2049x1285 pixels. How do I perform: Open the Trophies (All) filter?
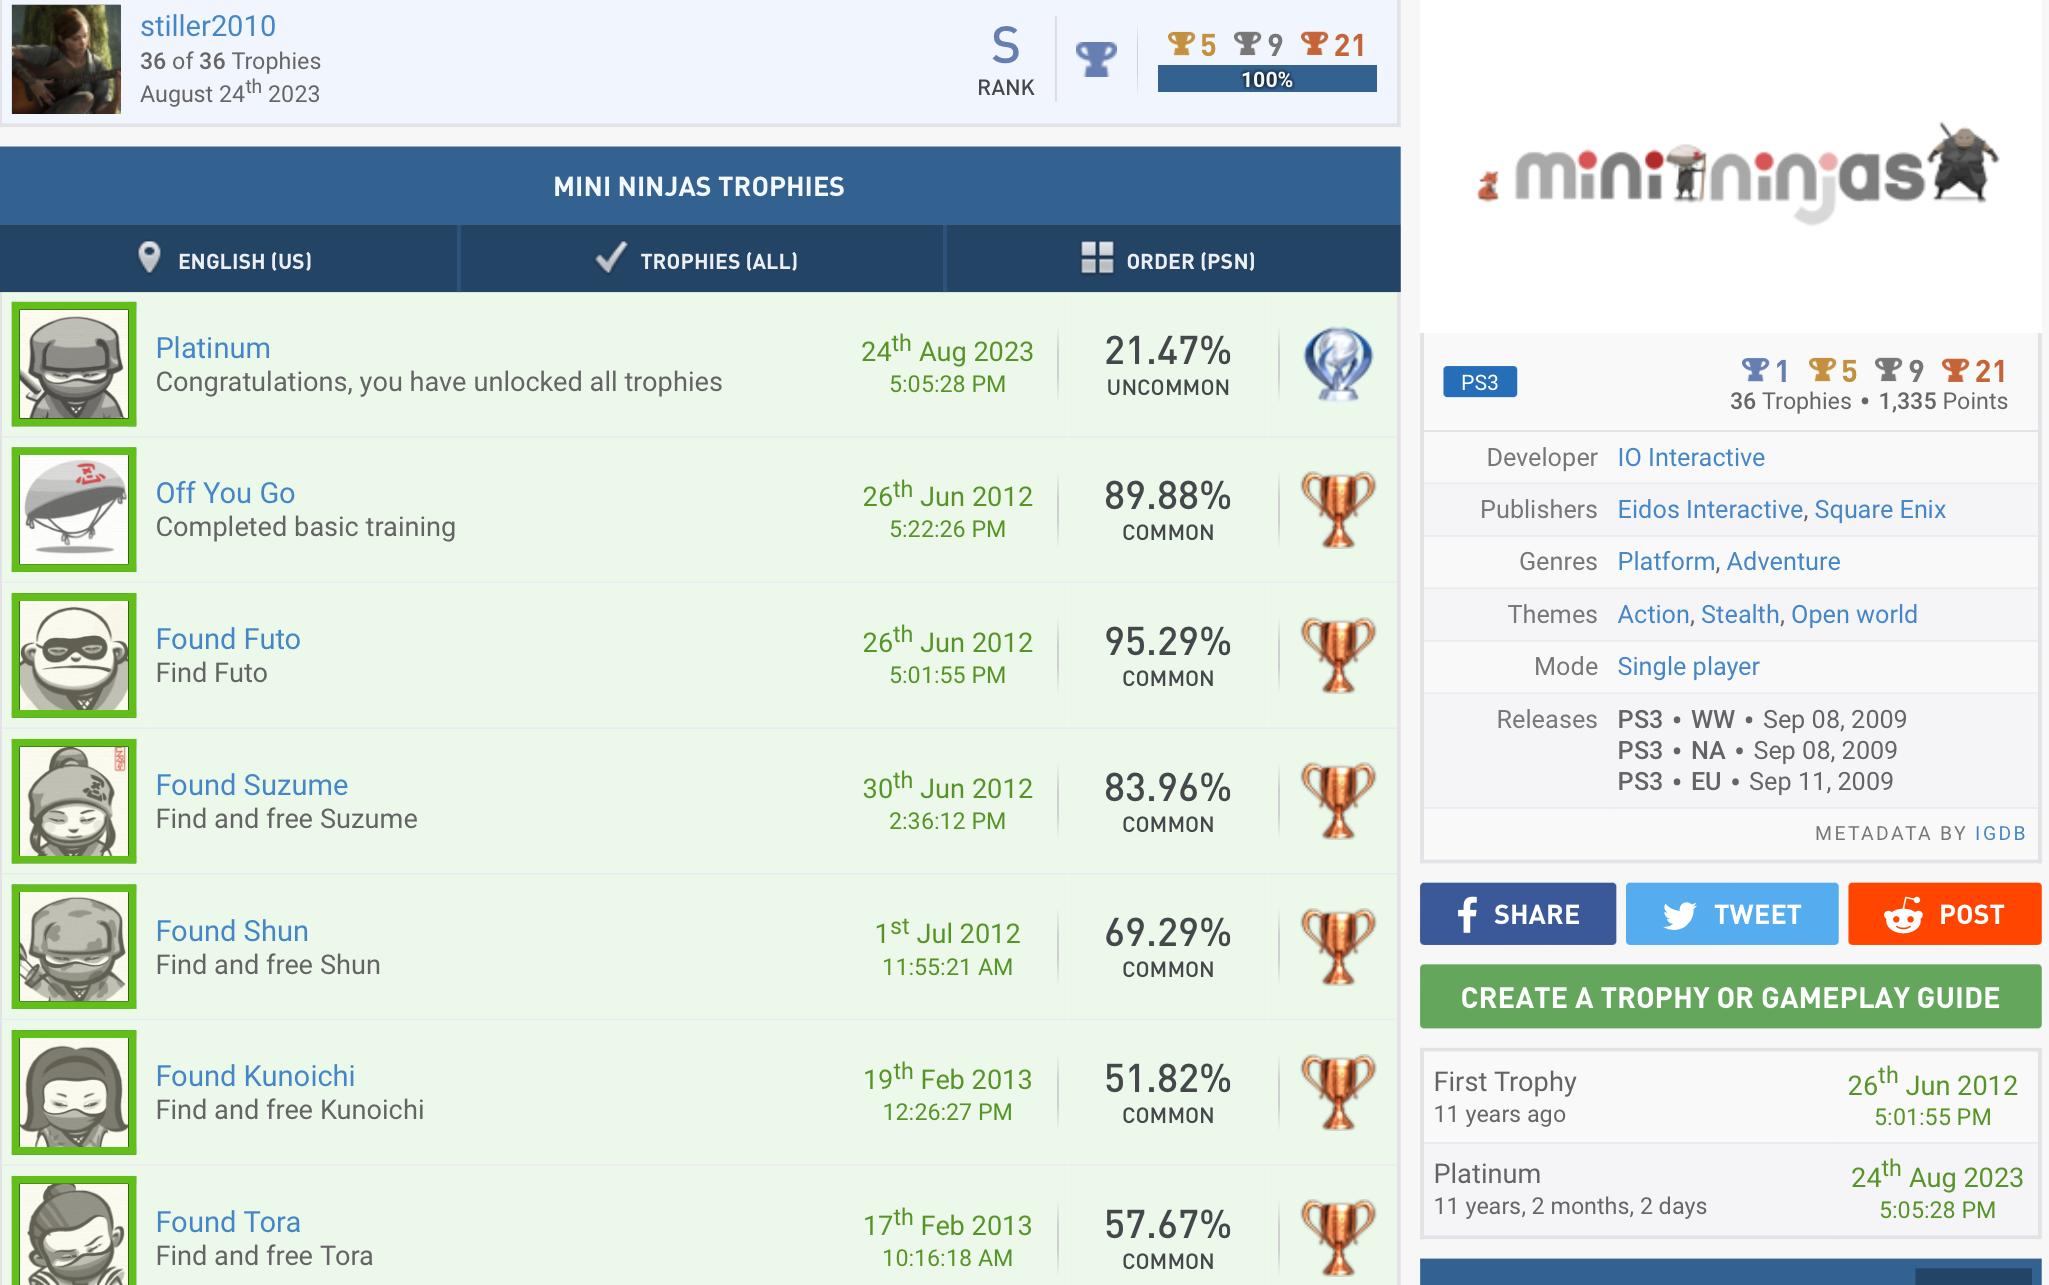click(x=701, y=259)
